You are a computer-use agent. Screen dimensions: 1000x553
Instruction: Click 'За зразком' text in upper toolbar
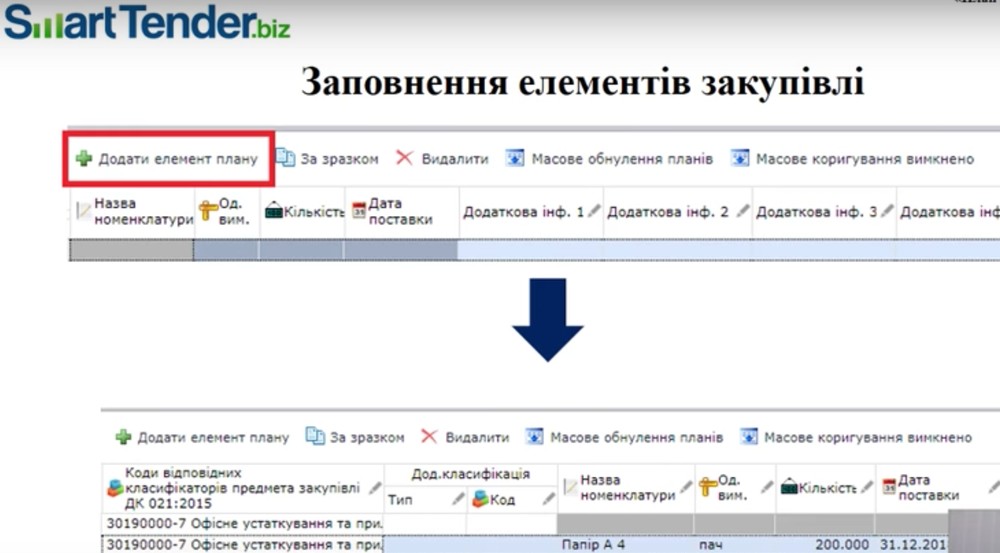[x=339, y=159]
